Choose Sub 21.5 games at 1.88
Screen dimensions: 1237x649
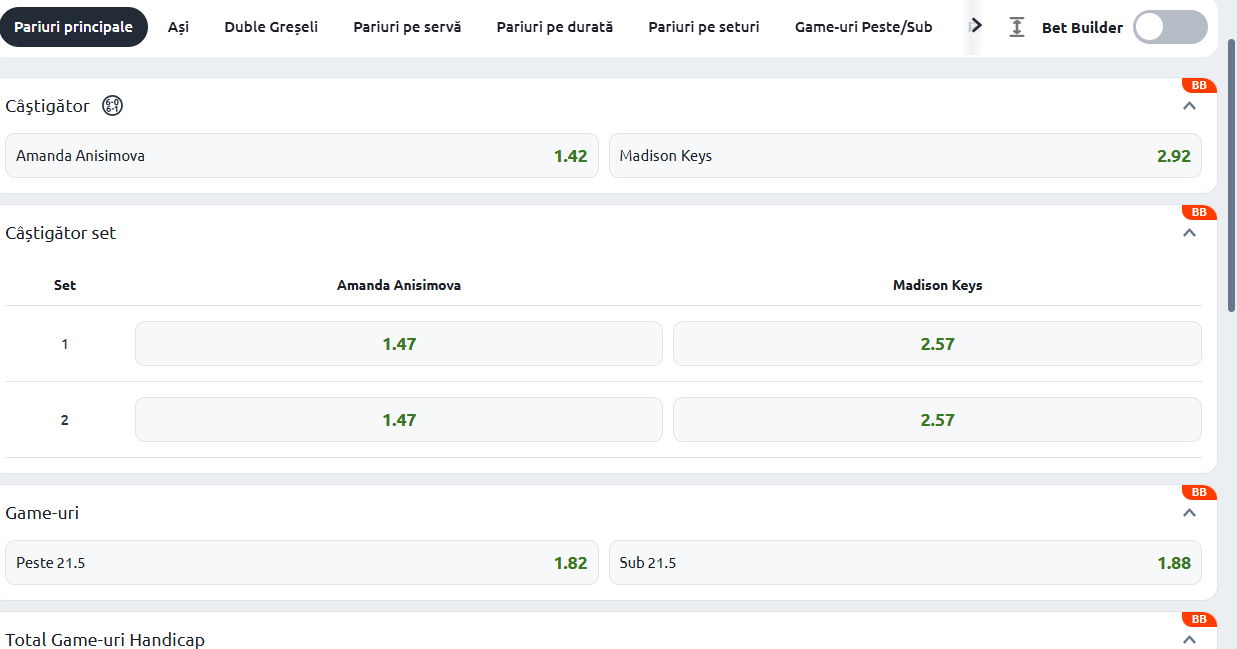tap(905, 563)
